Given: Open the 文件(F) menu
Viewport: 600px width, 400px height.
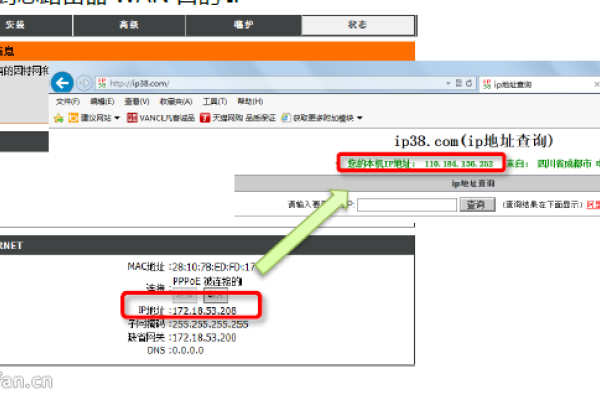Looking at the screenshot, I should 68,101.
